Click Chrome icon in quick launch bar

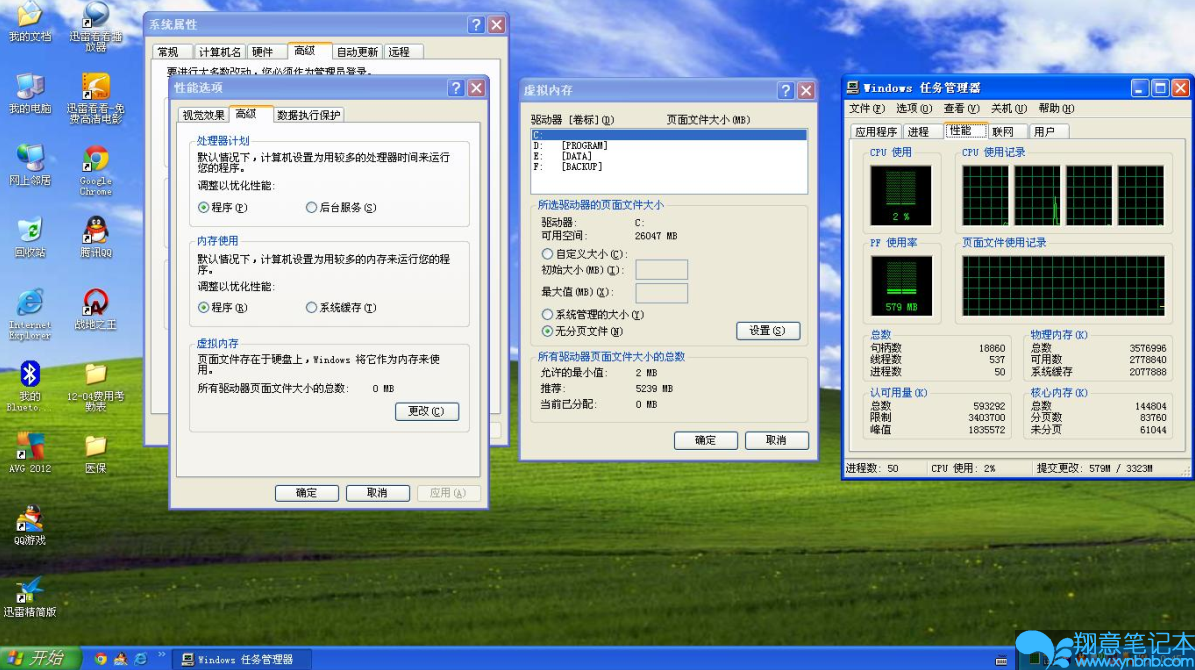pyautogui.click(x=101, y=659)
